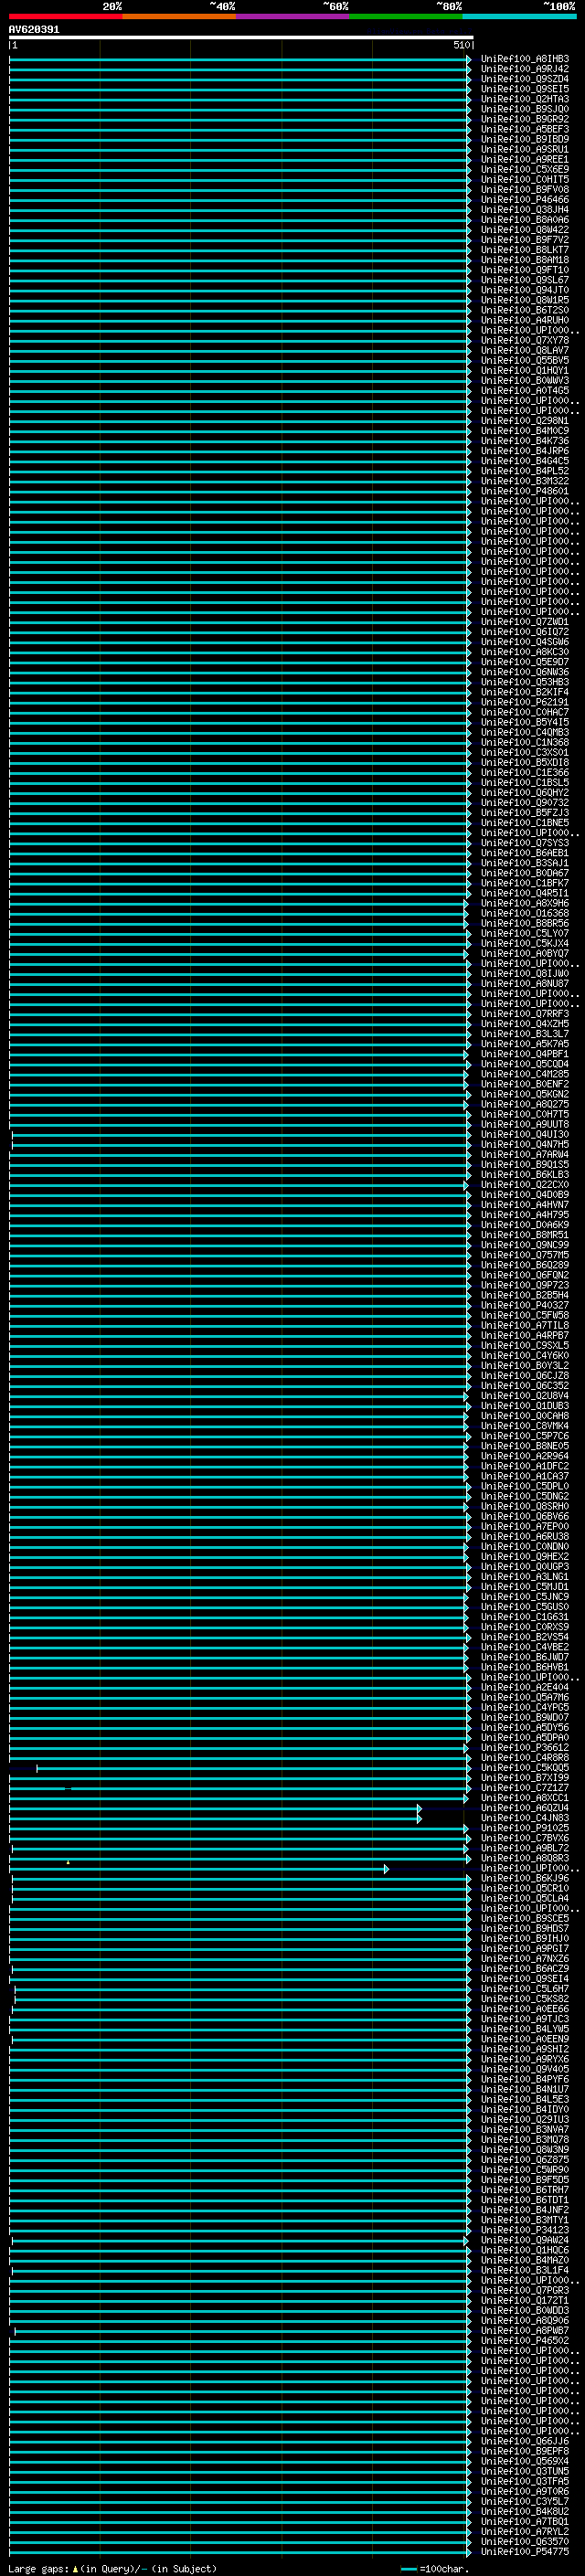The width and height of the screenshot is (585, 2576).
Task: Click the orange ~40% legend segment
Action: (x=179, y=16)
